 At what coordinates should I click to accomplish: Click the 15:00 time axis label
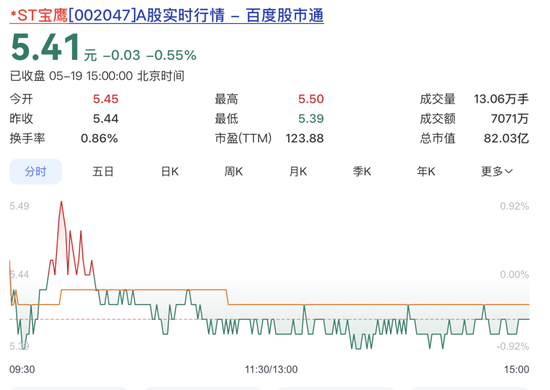[516, 369]
